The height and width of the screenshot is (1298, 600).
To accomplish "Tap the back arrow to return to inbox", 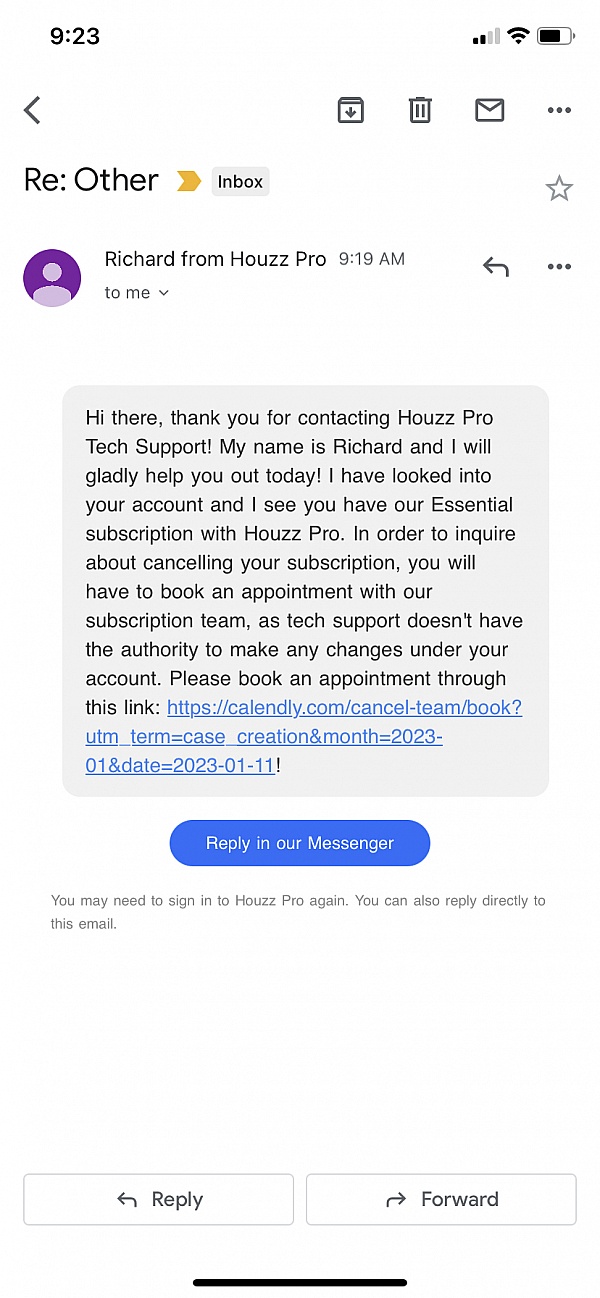I will [x=33, y=110].
